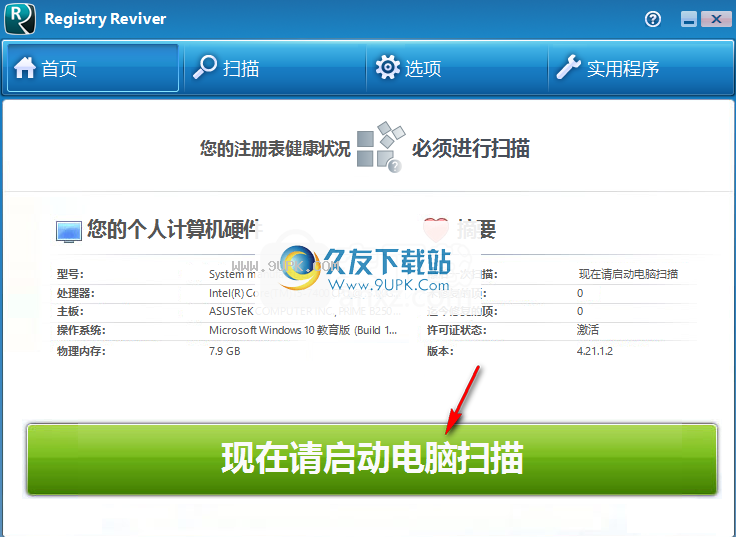The image size is (736, 537).
Task: Click the 型号 row label
Action: [70, 274]
